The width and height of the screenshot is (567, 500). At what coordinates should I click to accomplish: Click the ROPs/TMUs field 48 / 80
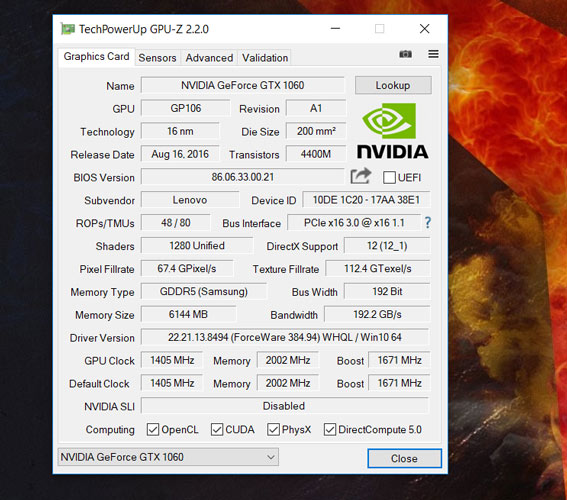coord(176,223)
